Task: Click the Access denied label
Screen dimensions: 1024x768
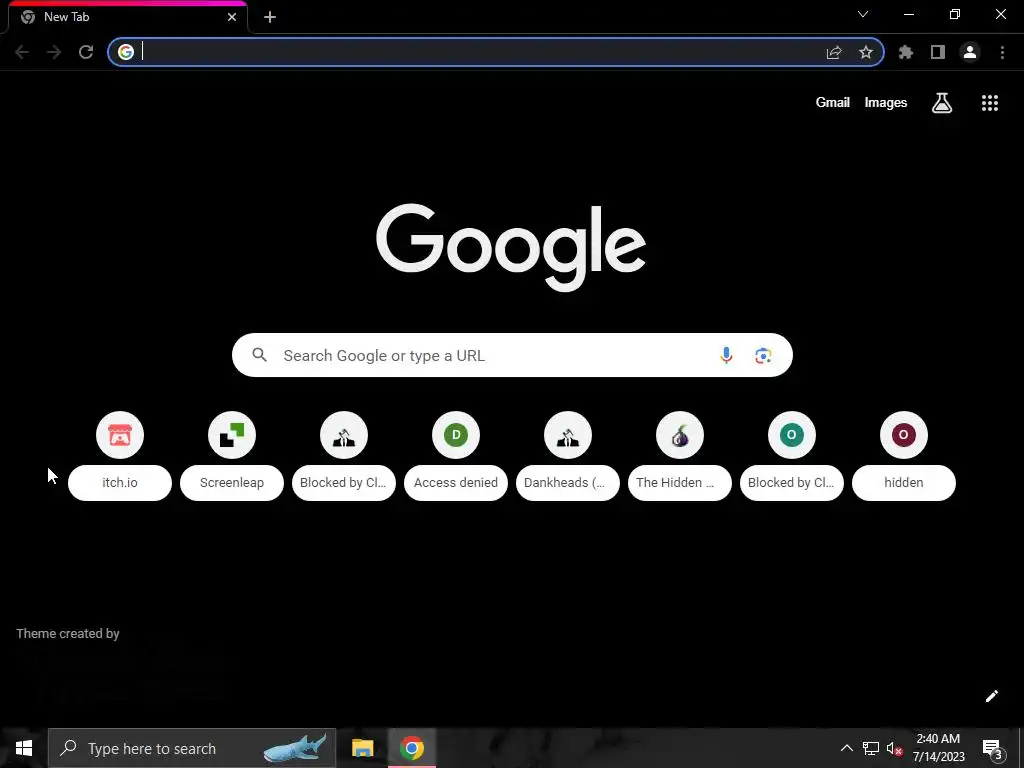Action: click(x=456, y=483)
